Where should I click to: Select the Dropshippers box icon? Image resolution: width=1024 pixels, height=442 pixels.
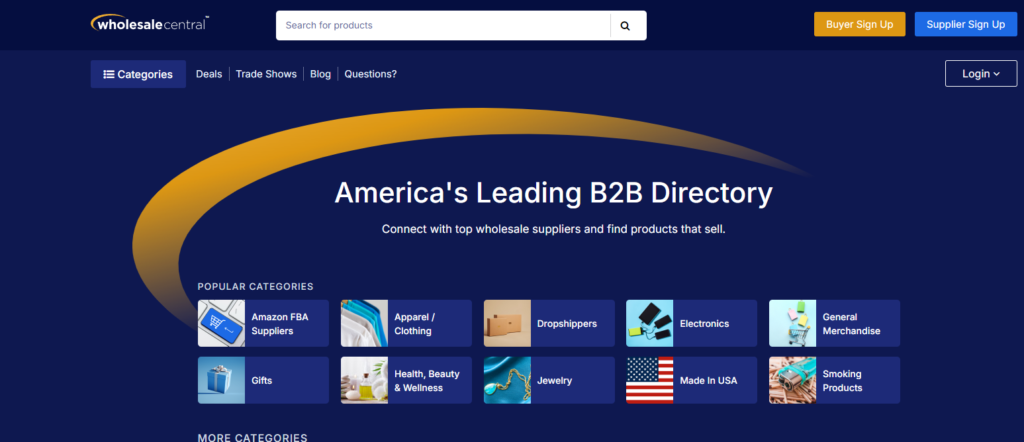[x=507, y=323]
